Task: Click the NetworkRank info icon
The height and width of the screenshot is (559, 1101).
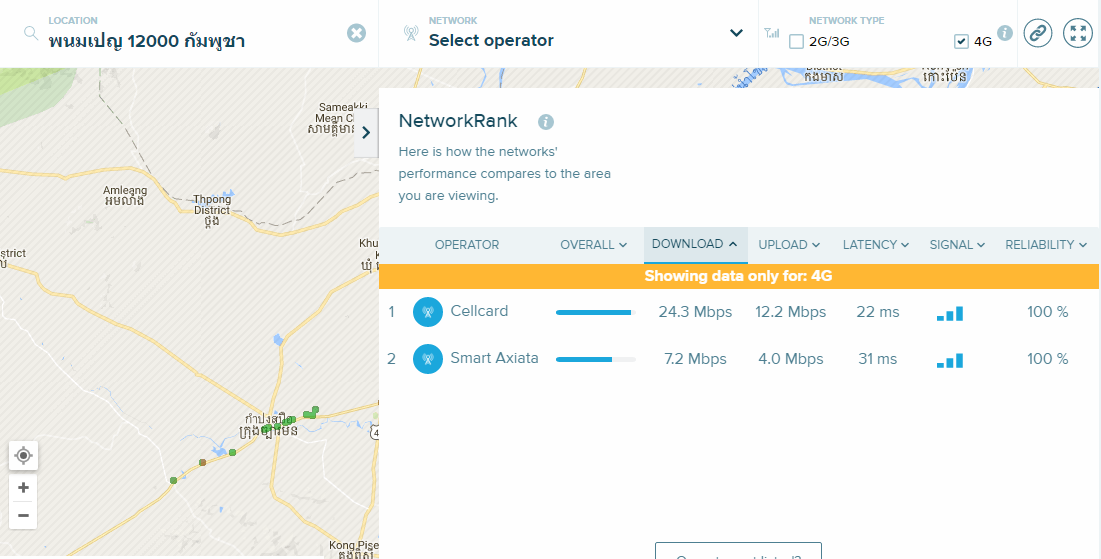Action: point(545,122)
